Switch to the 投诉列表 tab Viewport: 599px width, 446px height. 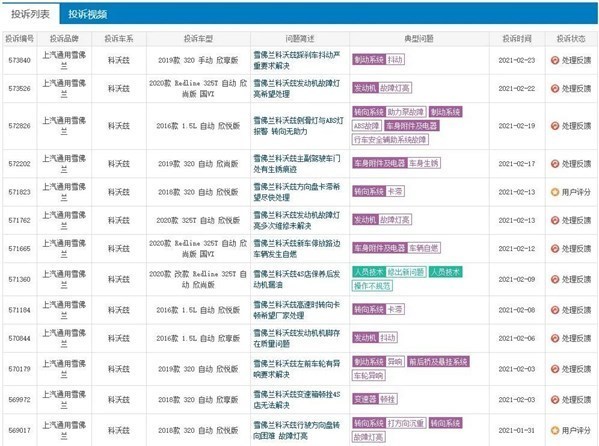click(30, 14)
